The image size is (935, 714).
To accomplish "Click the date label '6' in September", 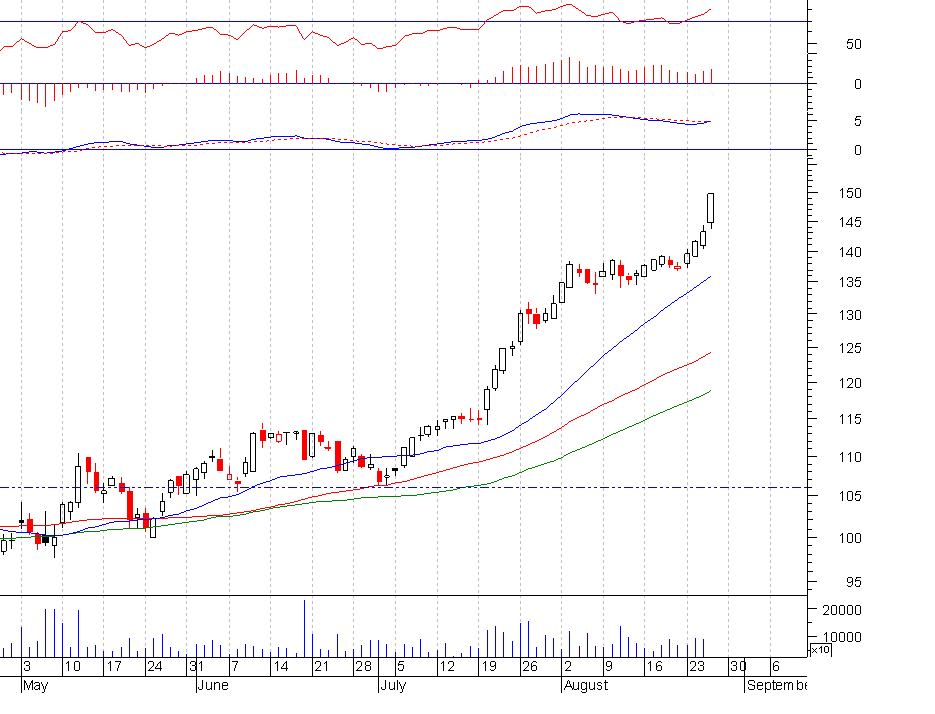I will pos(776,666).
